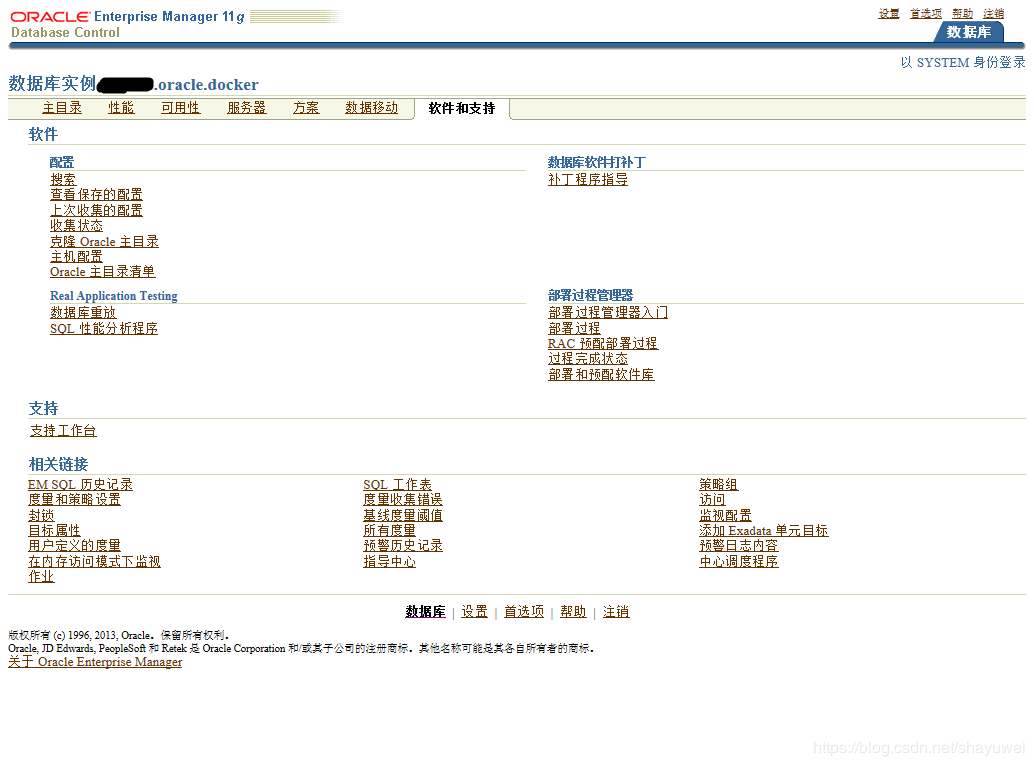Click the footer 设置 link
Viewport: 1034px width, 766px height.
point(475,612)
